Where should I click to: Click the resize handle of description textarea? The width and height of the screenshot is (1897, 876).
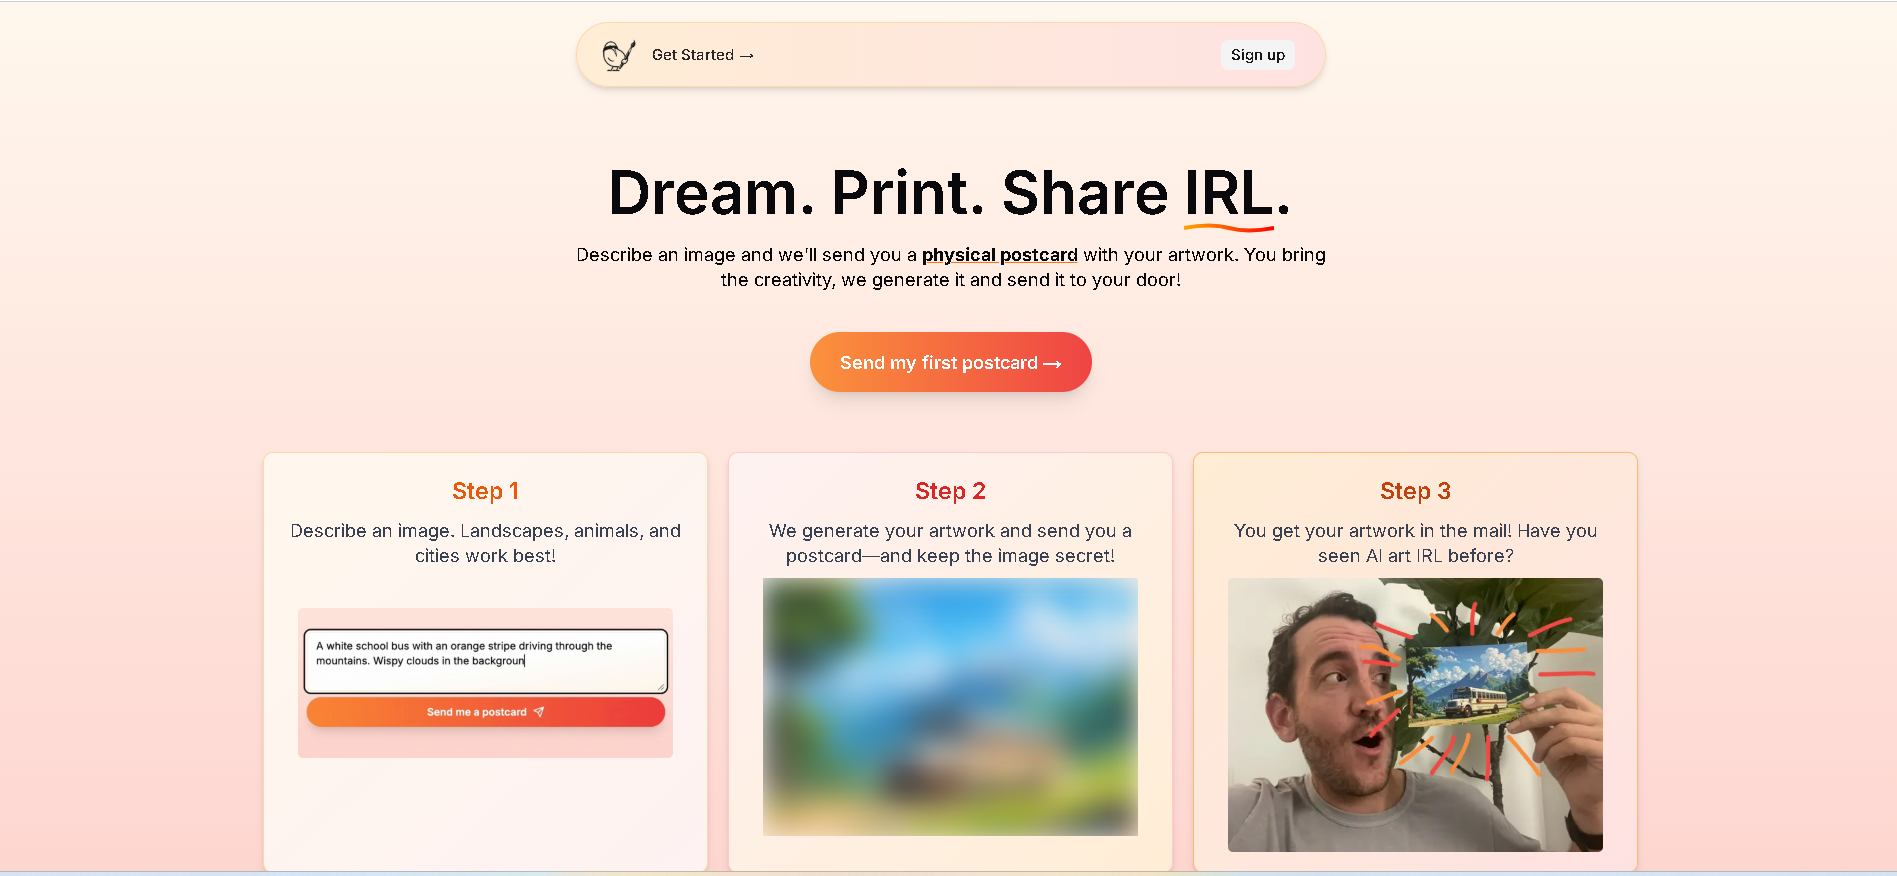click(x=660, y=686)
